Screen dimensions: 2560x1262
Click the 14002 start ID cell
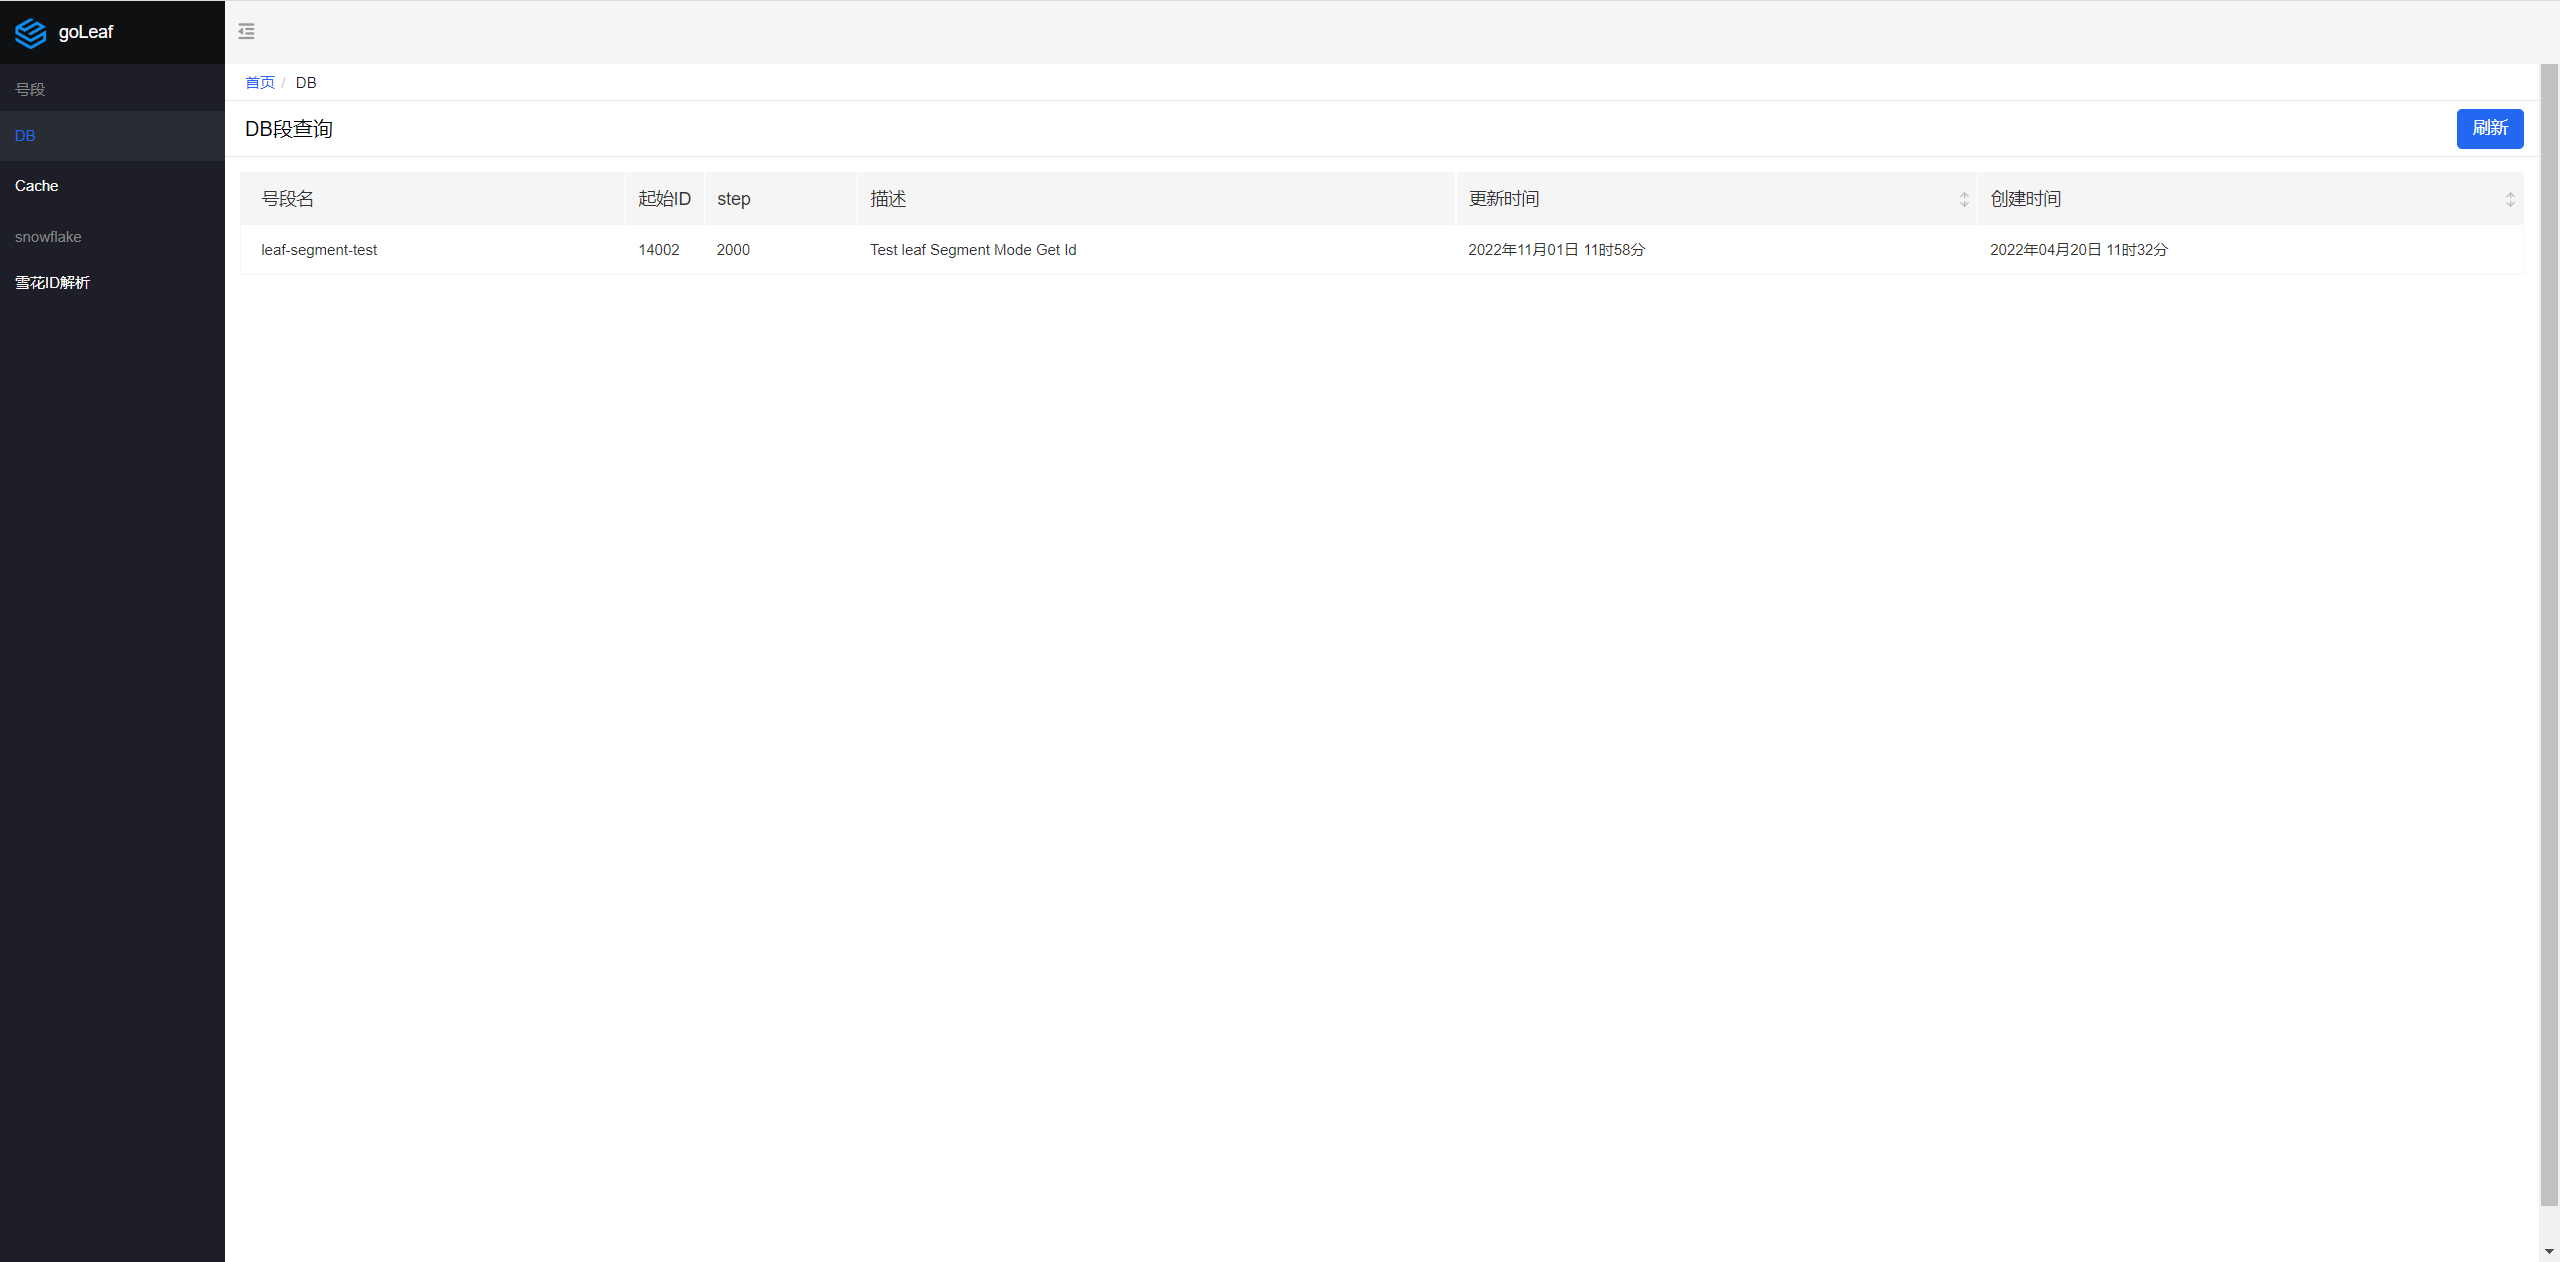point(659,250)
